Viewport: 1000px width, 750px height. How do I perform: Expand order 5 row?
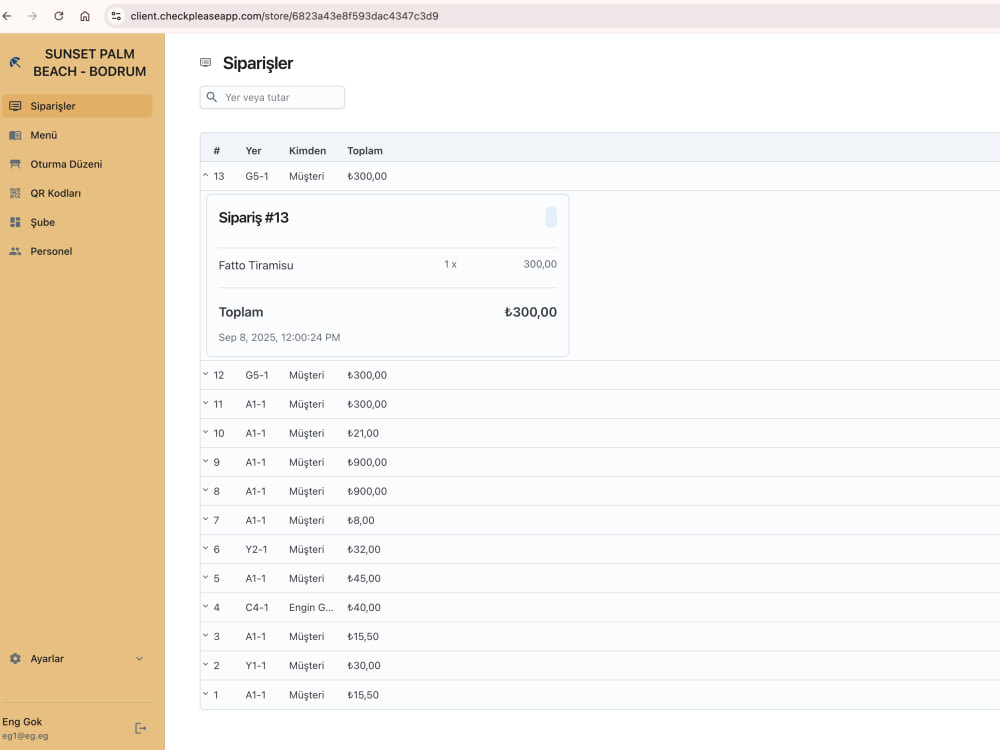click(x=205, y=577)
